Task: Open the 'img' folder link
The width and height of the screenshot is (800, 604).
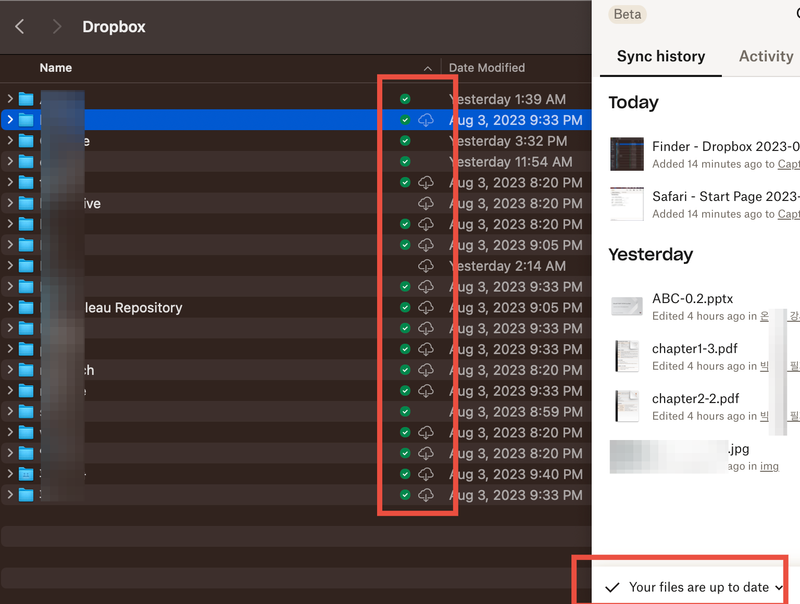Action: click(x=769, y=466)
